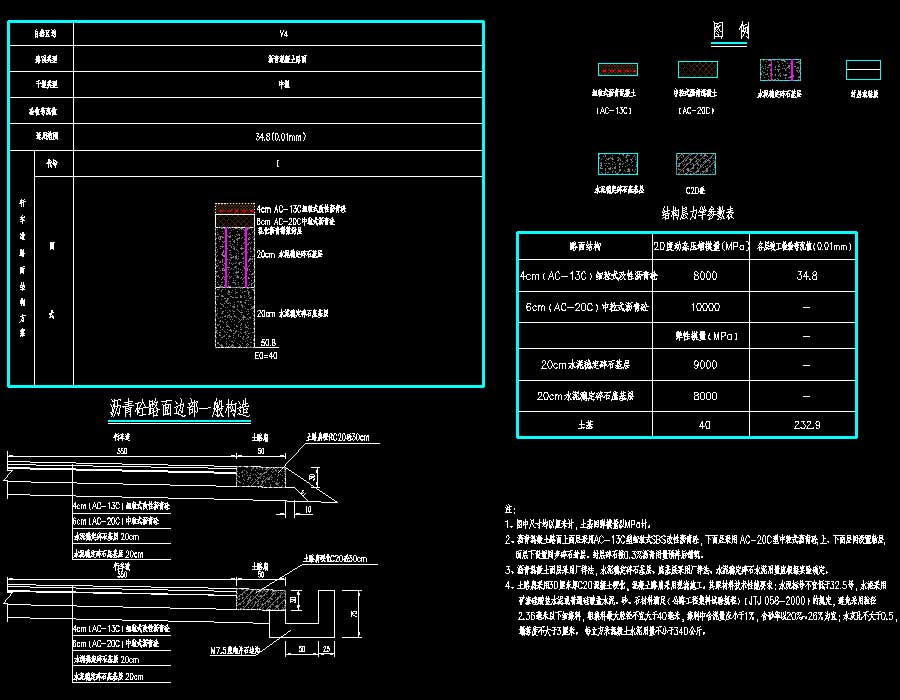Click the "232.9" value
Image resolution: width=900 pixels, height=700 pixels.
coord(806,425)
